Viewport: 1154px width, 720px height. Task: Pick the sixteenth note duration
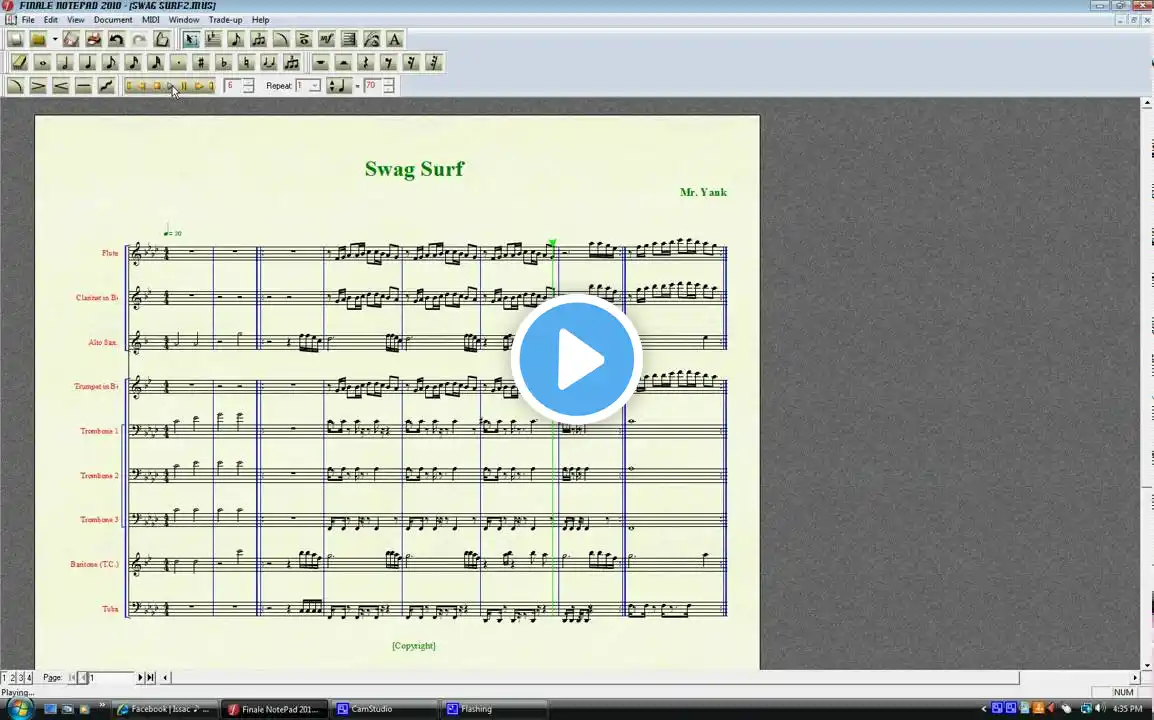133,63
